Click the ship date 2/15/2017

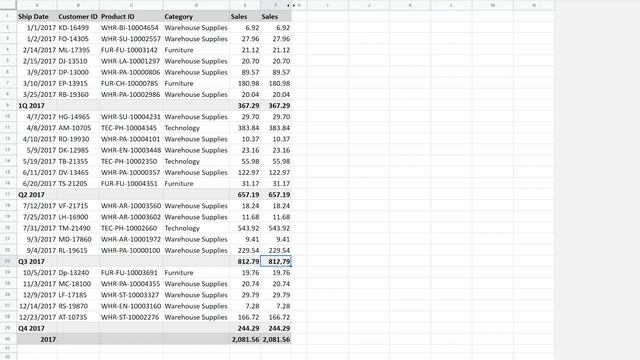pos(39,61)
